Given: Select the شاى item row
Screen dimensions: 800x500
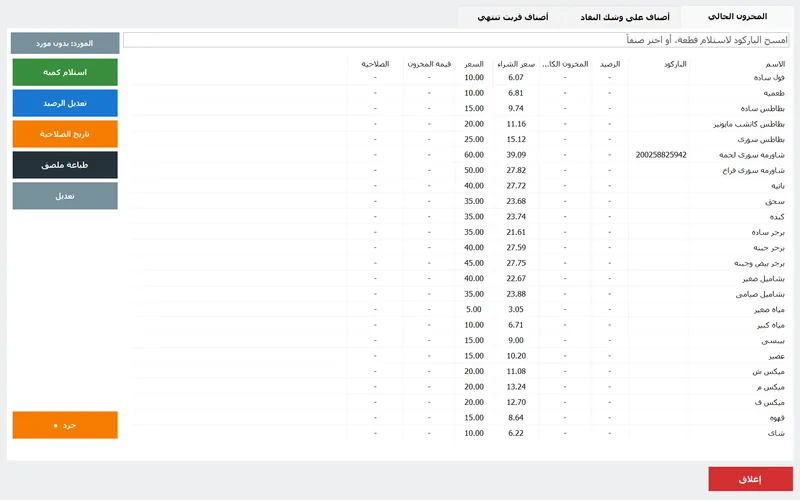Looking at the screenshot, I should click(x=458, y=433).
